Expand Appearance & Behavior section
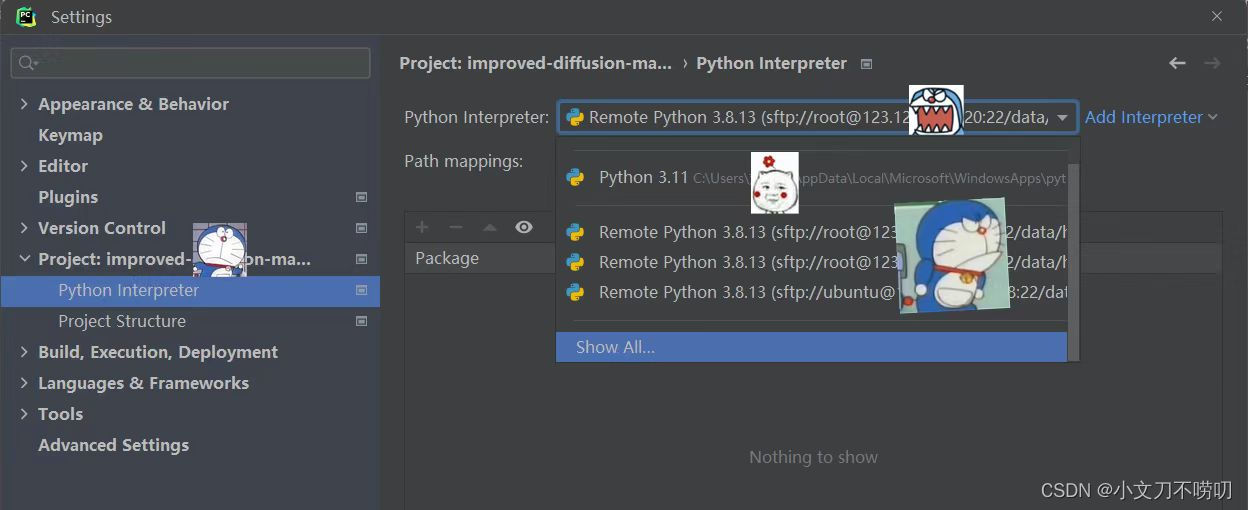Image resolution: width=1248 pixels, height=510 pixels. click(24, 104)
